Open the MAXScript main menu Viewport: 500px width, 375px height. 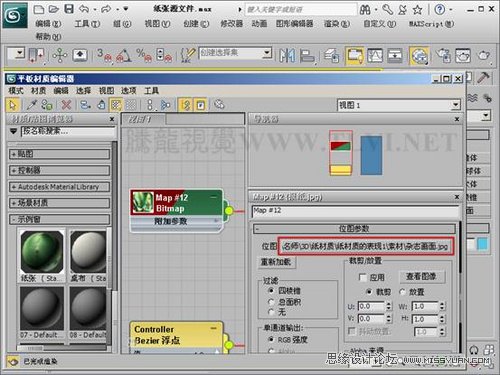(x=431, y=24)
